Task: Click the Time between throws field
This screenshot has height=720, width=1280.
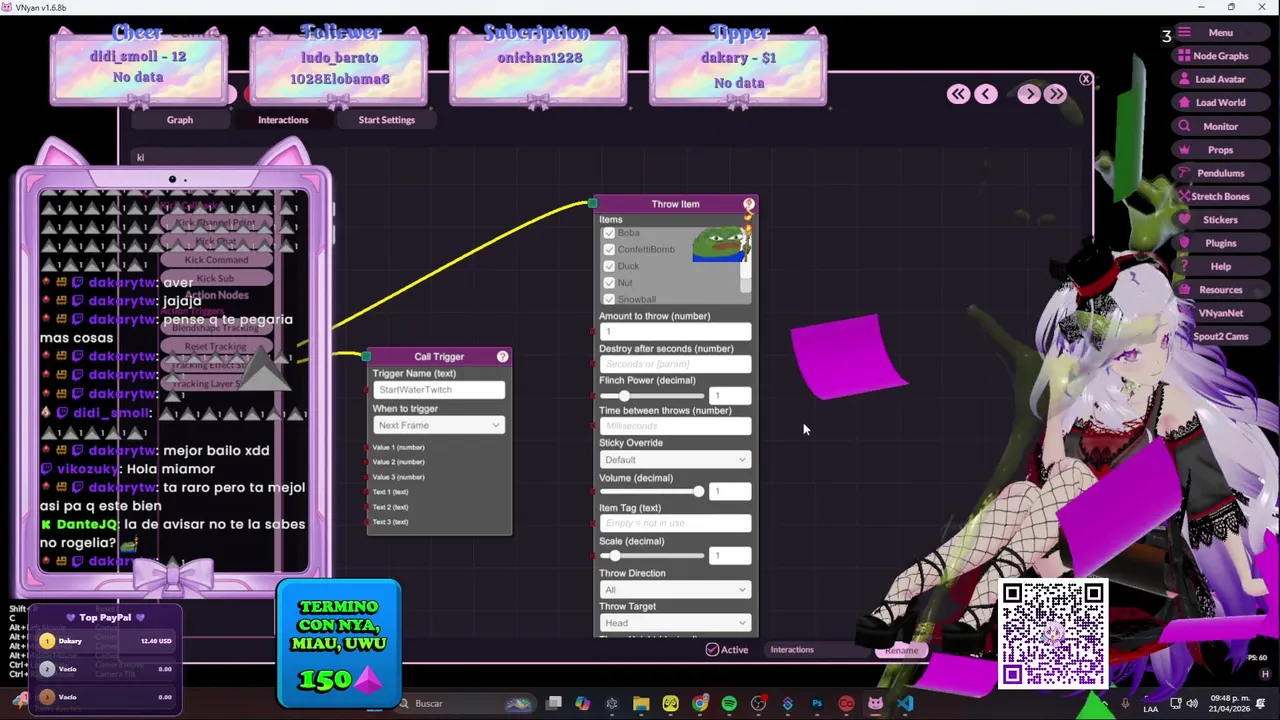Action: click(x=674, y=426)
